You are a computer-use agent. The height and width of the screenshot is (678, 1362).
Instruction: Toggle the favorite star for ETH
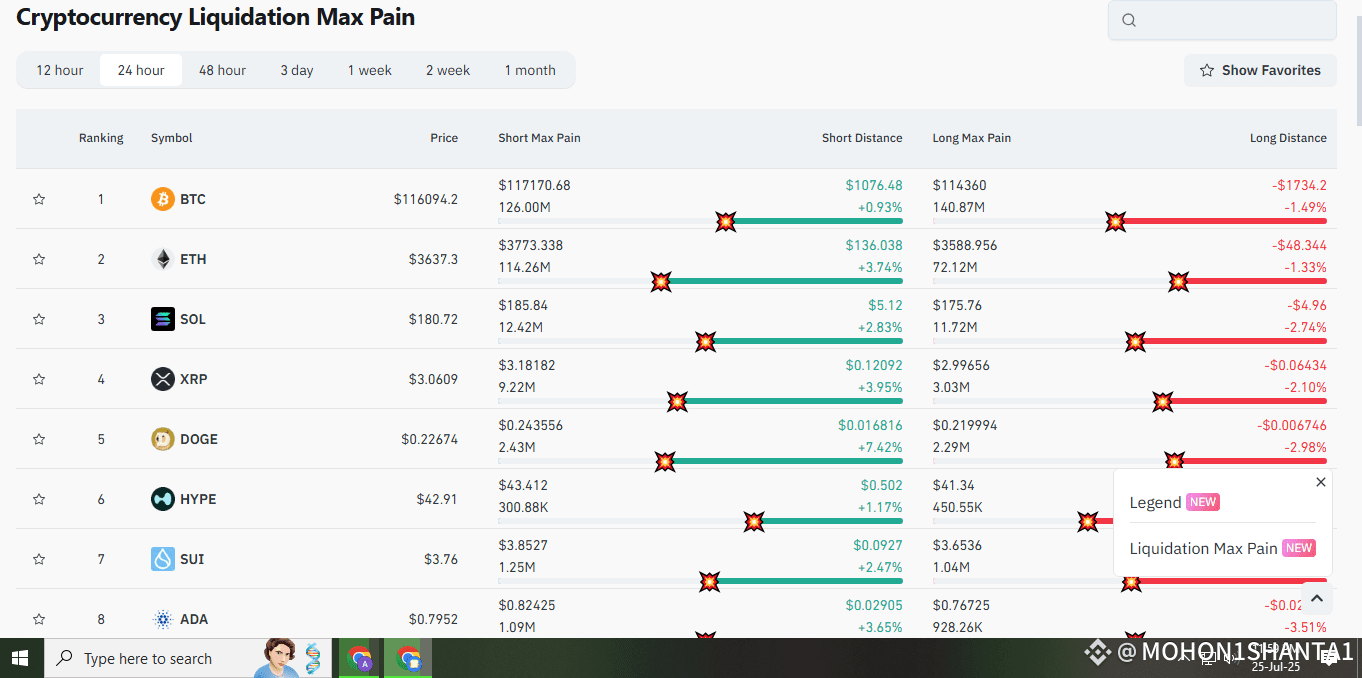(38, 259)
